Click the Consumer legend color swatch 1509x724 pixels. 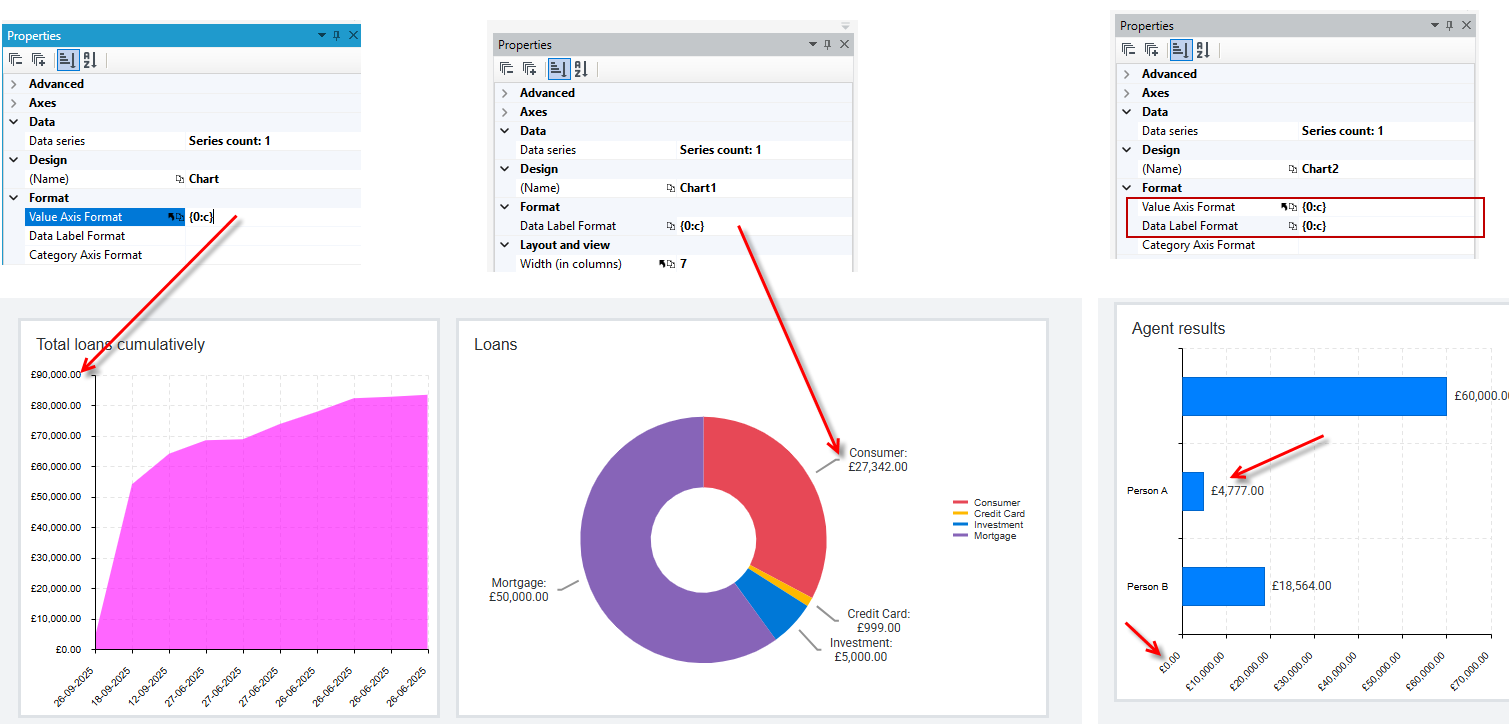960,503
